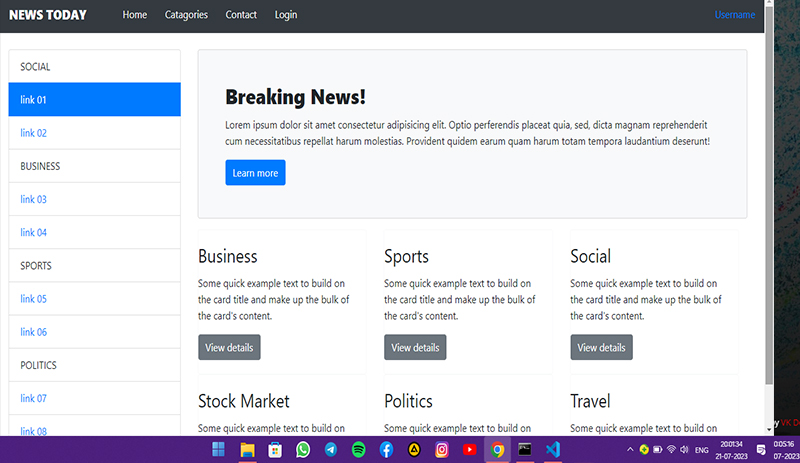Launch YouTube from the taskbar
The height and width of the screenshot is (463, 800).
coord(469,450)
